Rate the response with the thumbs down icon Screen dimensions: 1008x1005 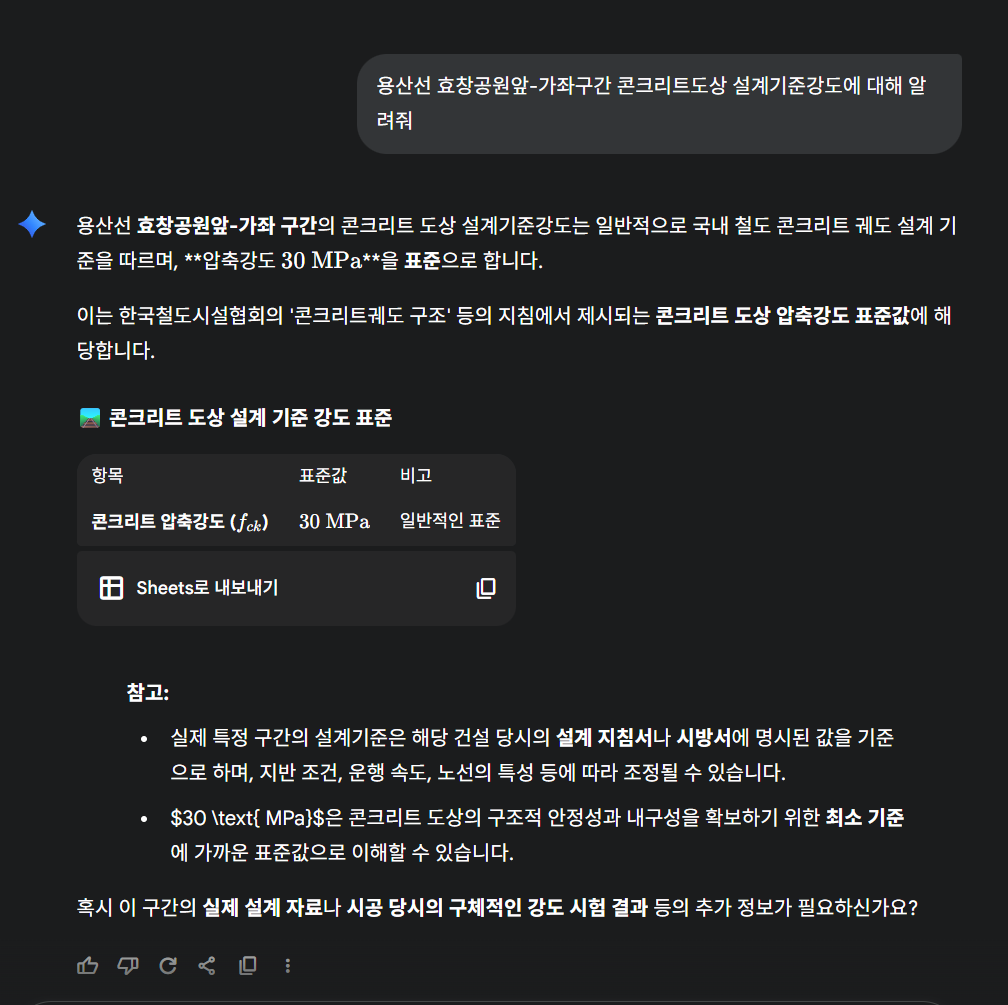coord(127,965)
